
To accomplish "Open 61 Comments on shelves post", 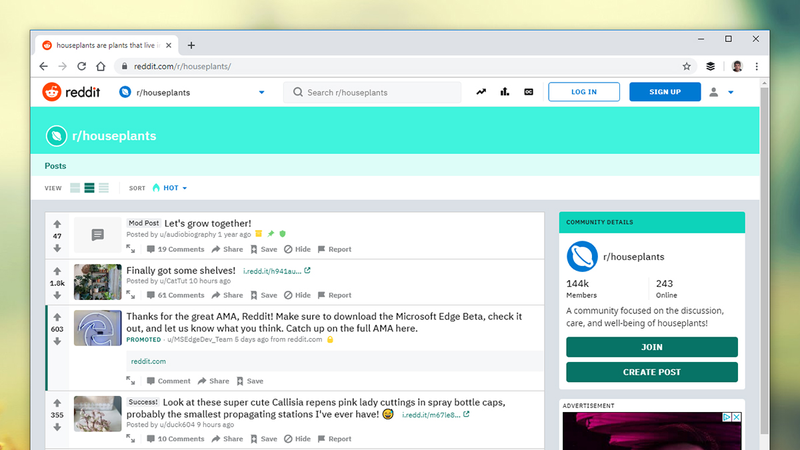I will point(176,295).
